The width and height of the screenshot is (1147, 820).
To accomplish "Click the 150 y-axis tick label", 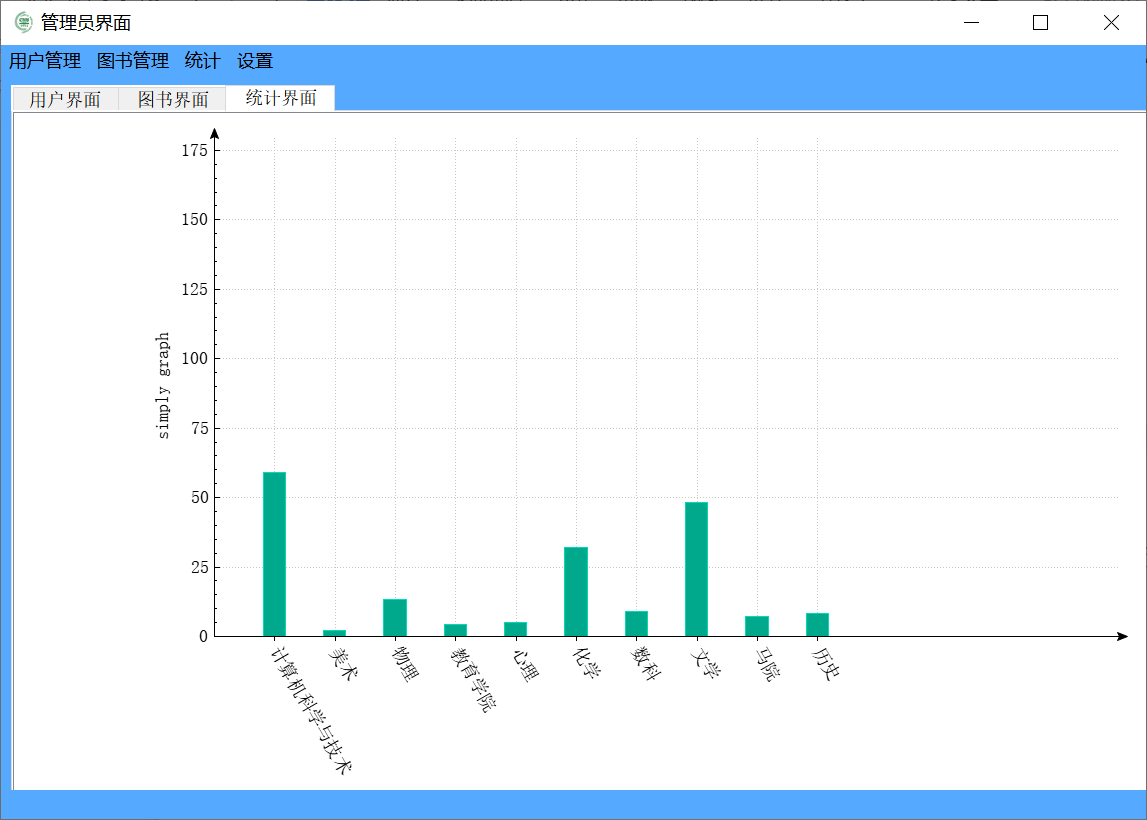I will [x=195, y=219].
